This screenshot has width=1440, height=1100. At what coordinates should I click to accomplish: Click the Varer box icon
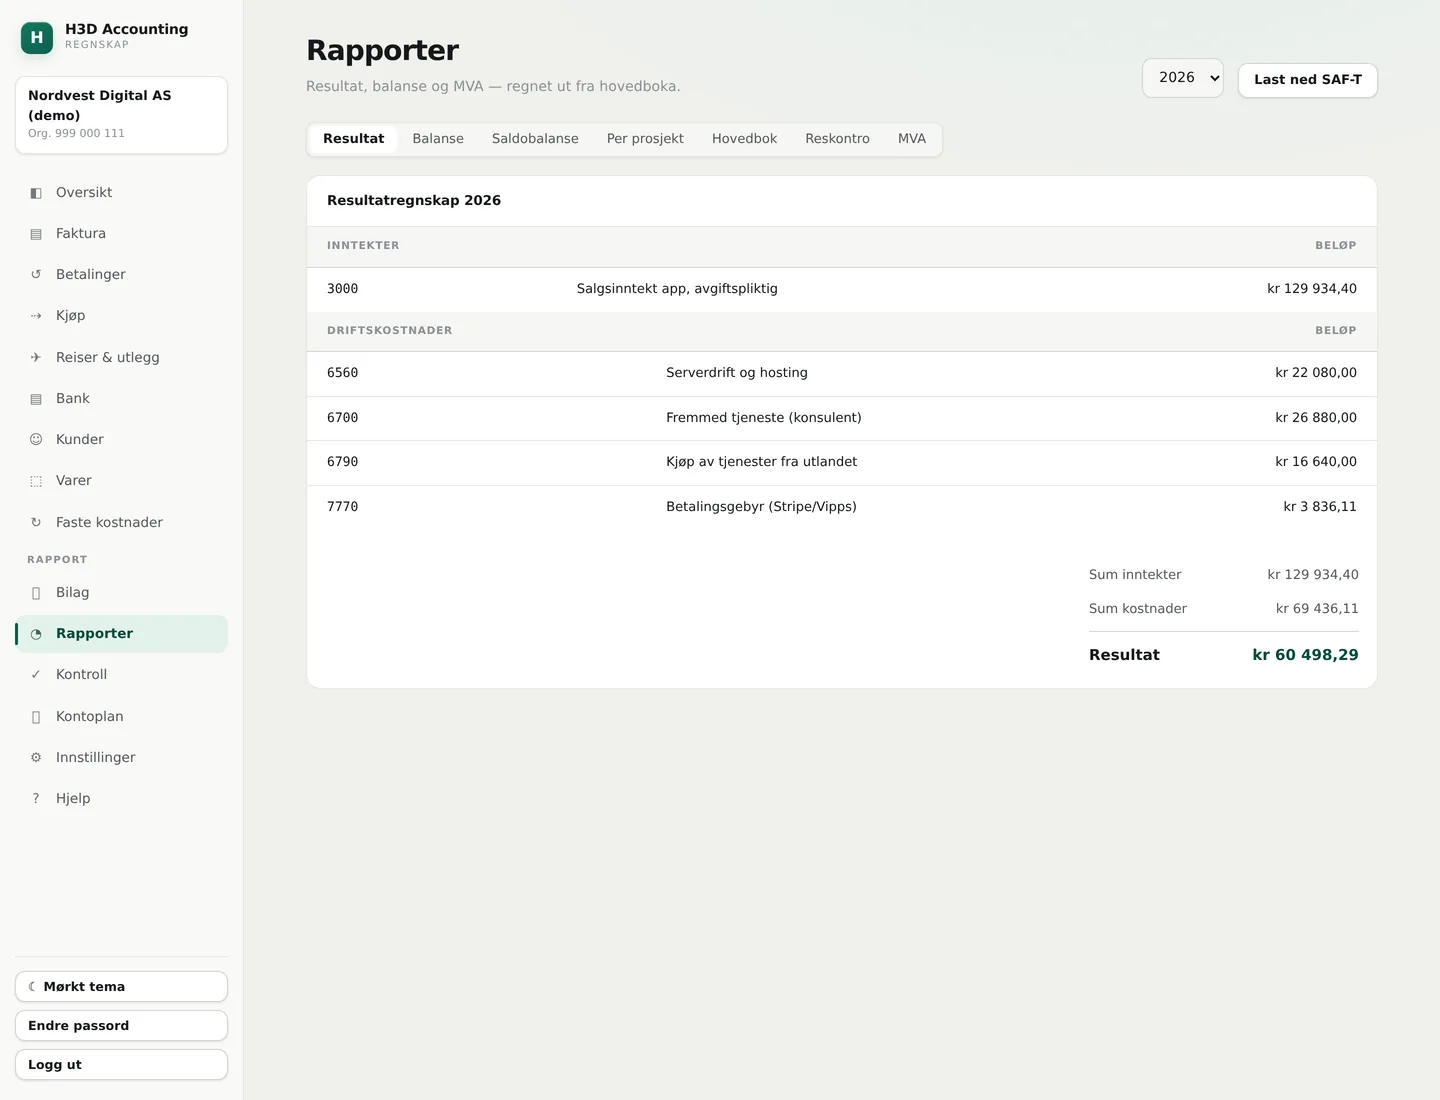click(36, 481)
